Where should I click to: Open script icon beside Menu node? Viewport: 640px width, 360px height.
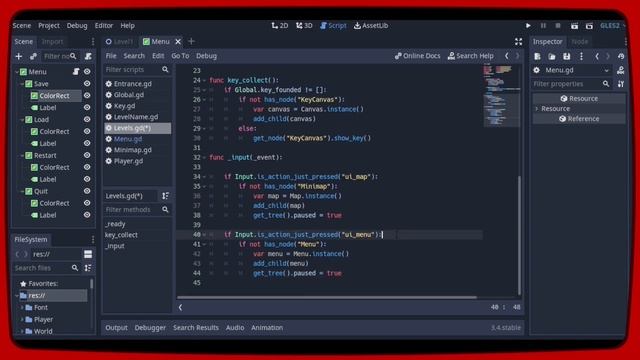[x=76, y=71]
